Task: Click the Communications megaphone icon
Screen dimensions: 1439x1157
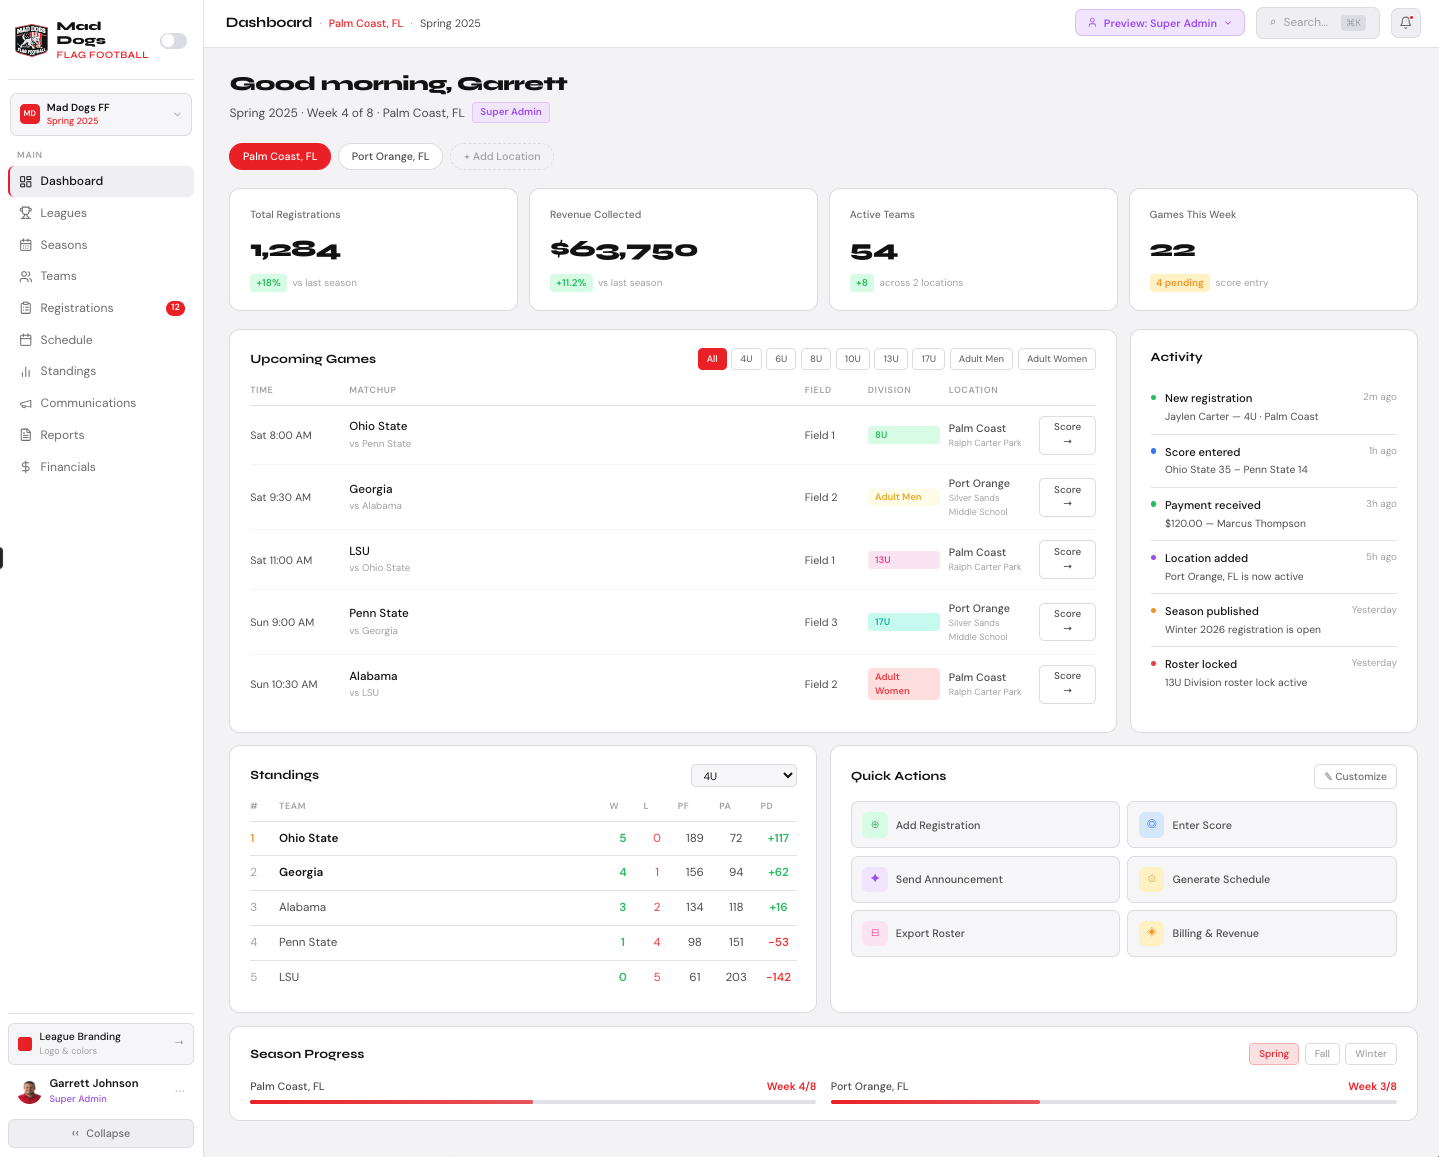Action: (26, 404)
